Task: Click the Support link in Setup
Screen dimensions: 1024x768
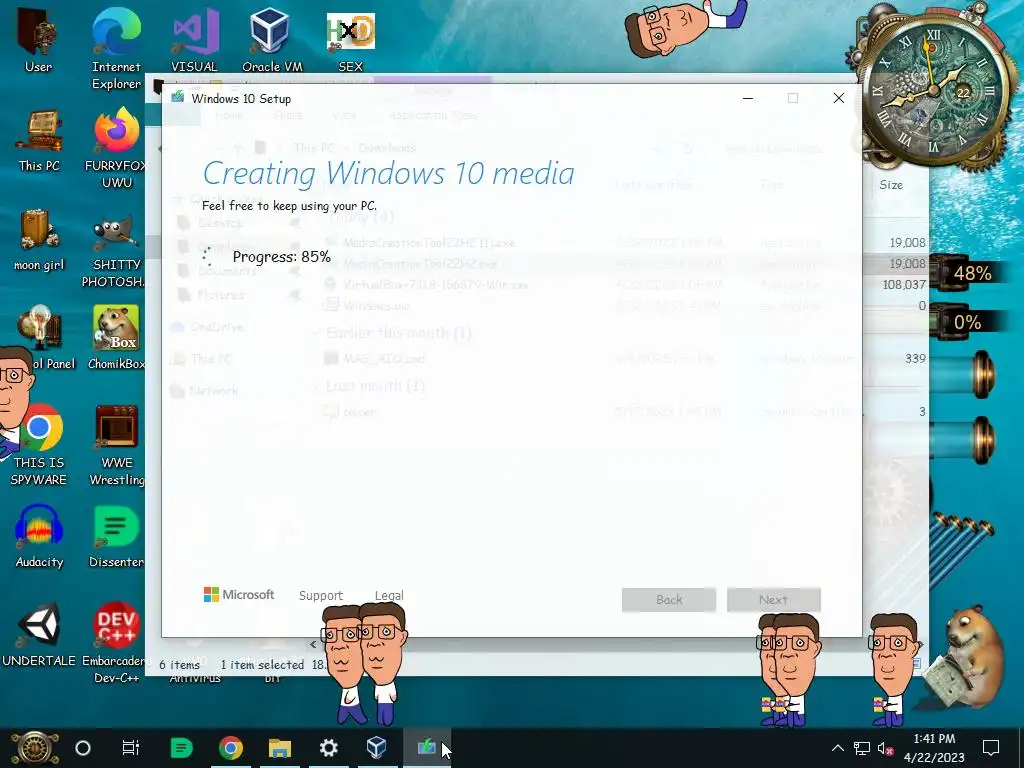Action: click(x=321, y=596)
